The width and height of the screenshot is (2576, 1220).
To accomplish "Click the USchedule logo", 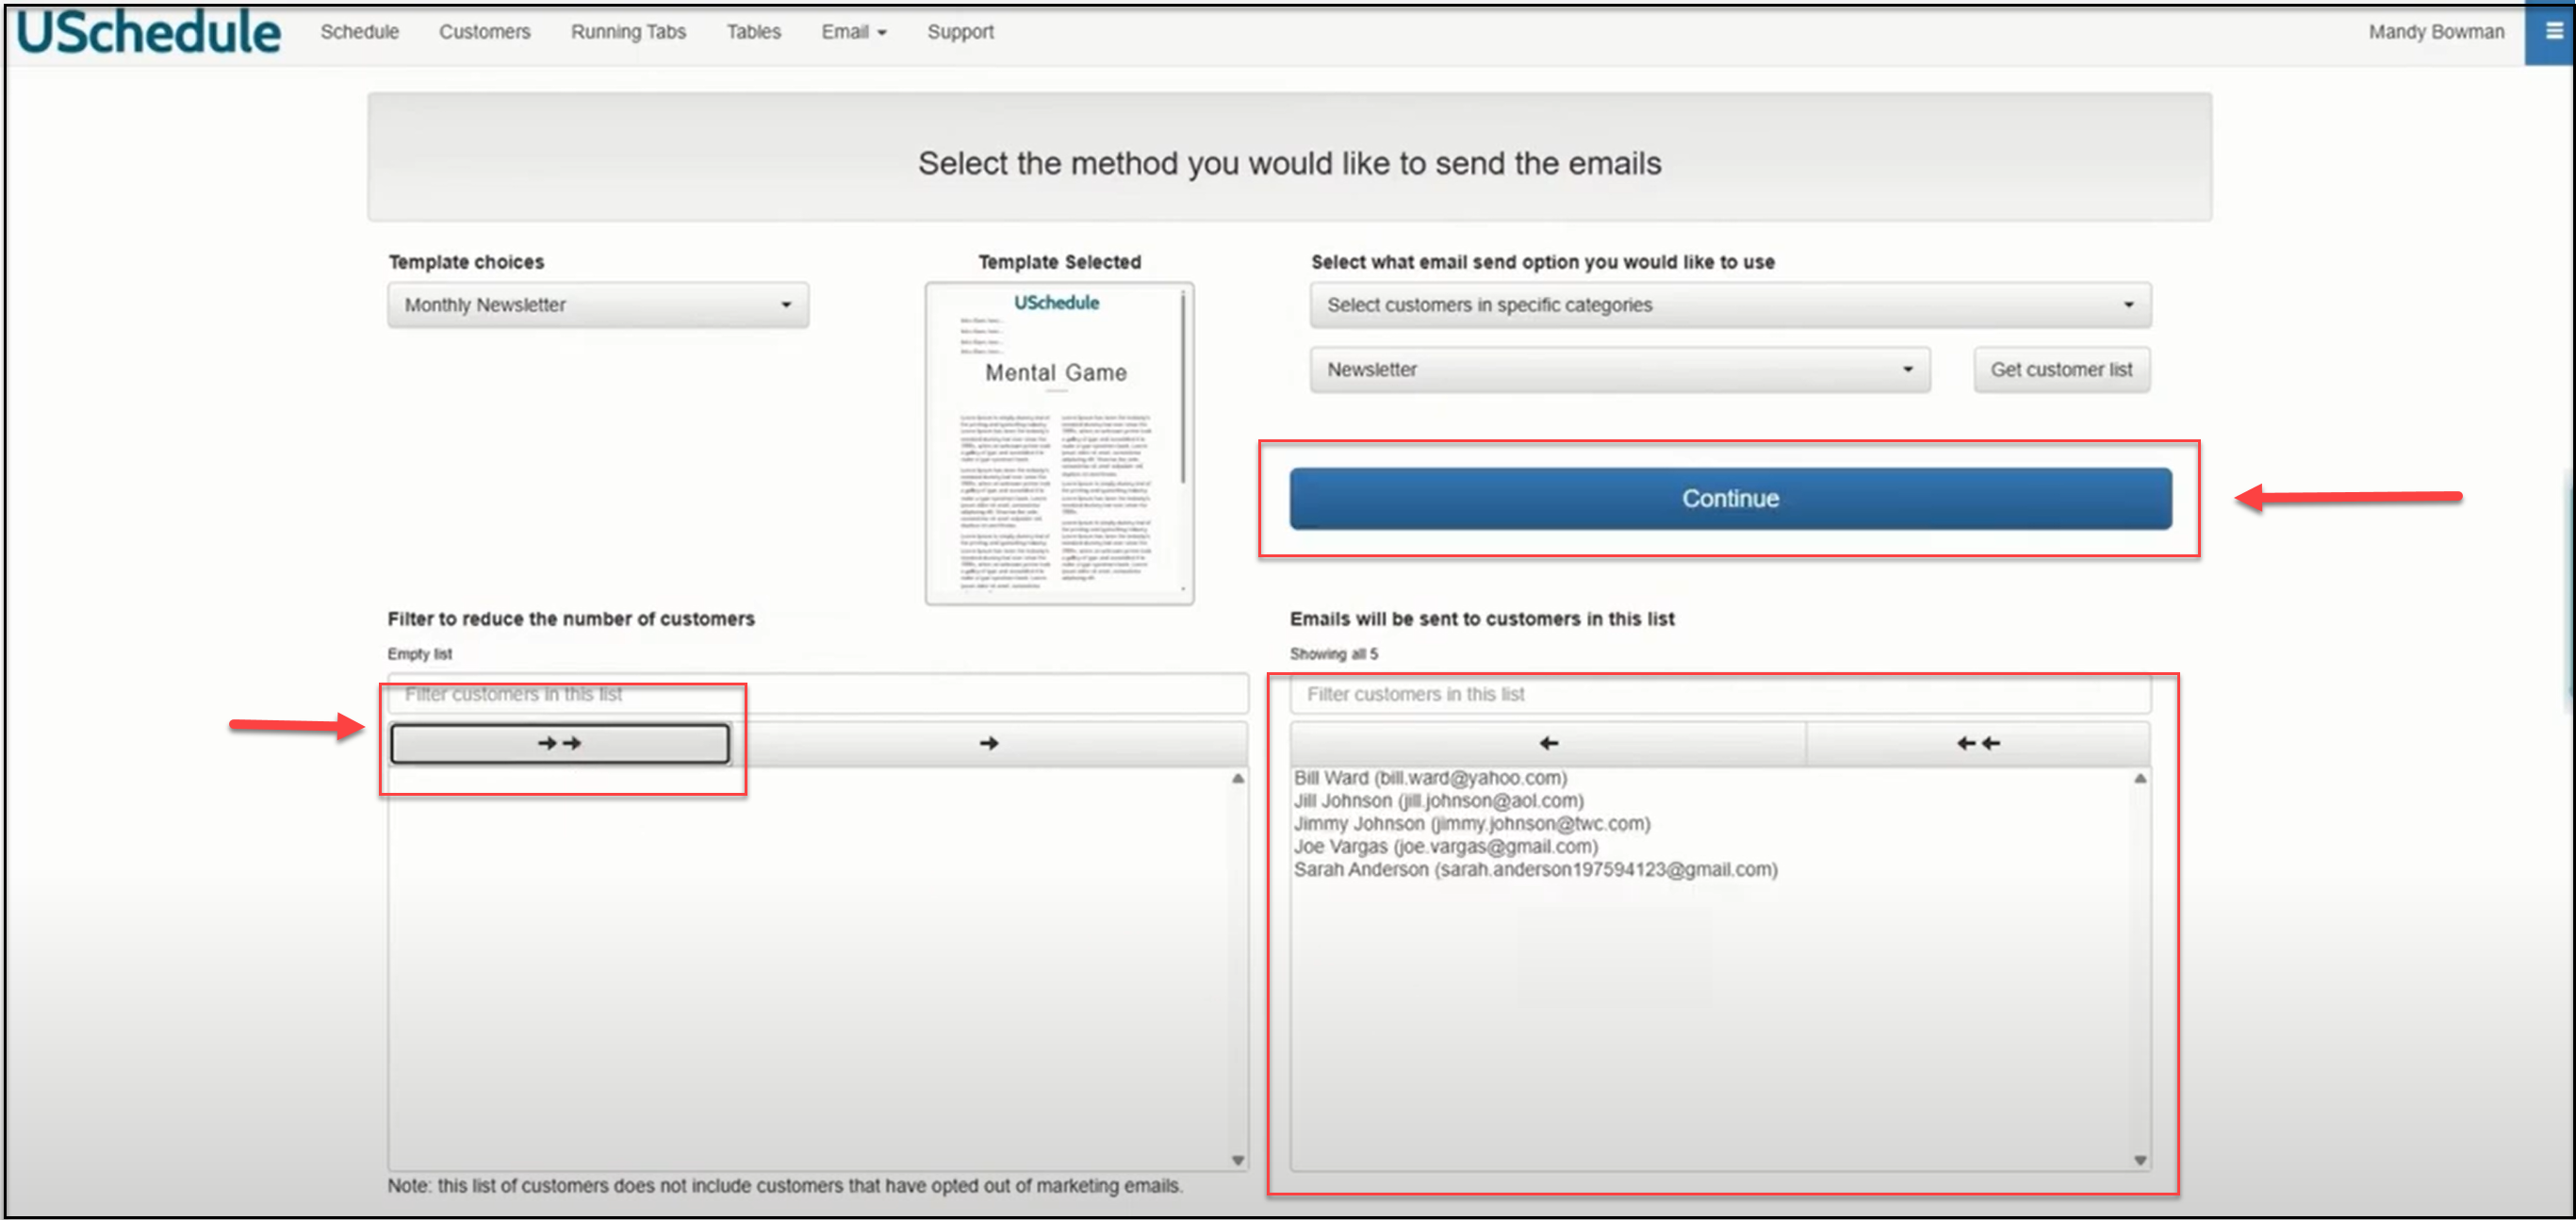I will (x=149, y=33).
